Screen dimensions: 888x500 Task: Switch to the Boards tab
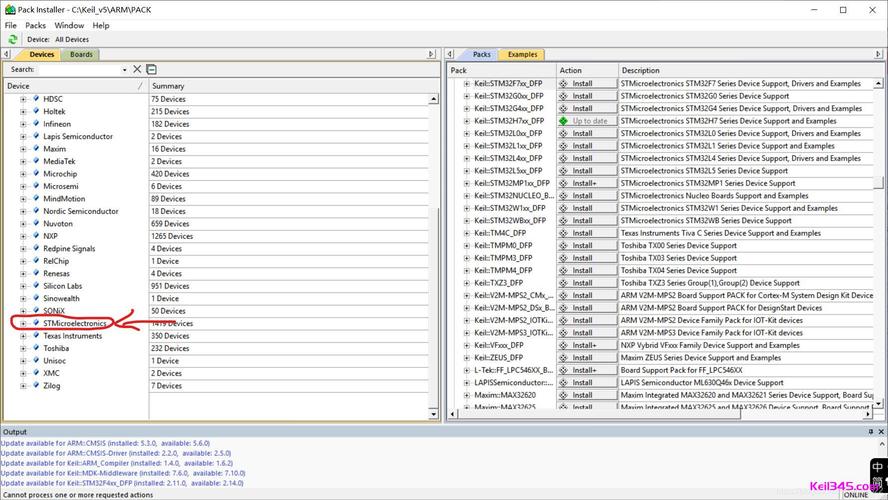pos(81,54)
